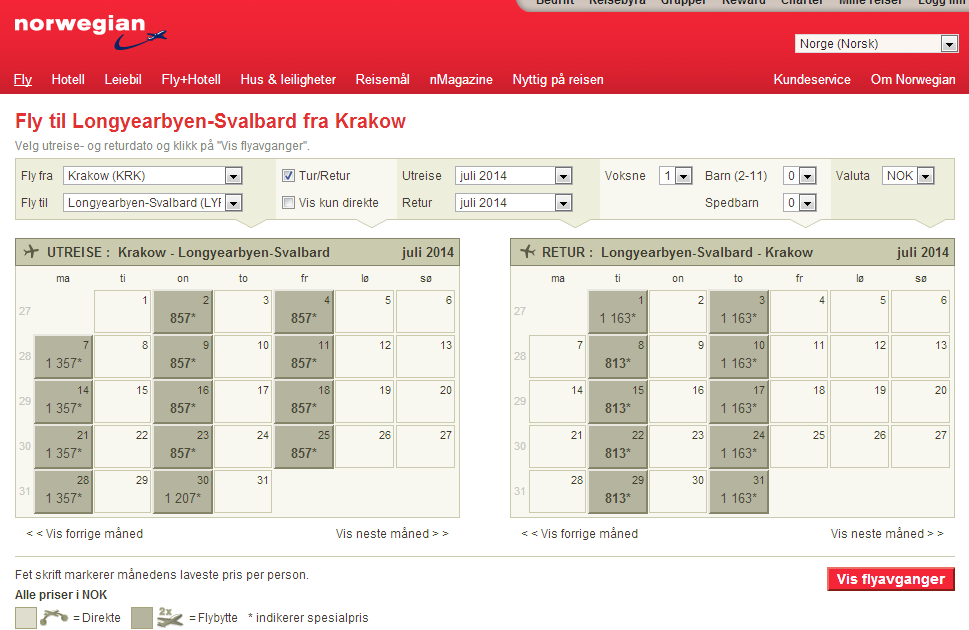This screenshot has height=630, width=969.
Task: Click the Norwegian logo
Action: pos(90,32)
